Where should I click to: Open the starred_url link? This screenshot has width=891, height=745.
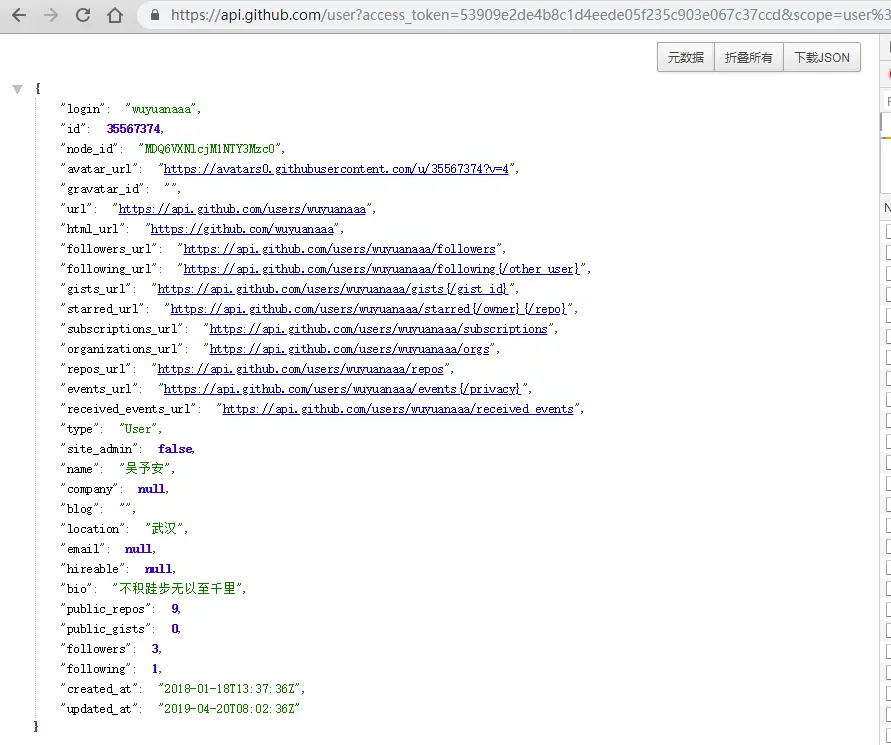[368, 309]
